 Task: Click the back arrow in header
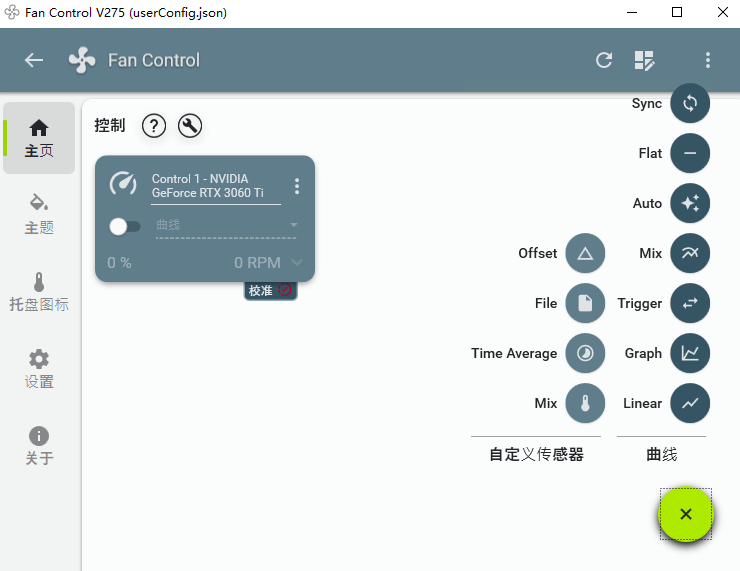pos(34,60)
